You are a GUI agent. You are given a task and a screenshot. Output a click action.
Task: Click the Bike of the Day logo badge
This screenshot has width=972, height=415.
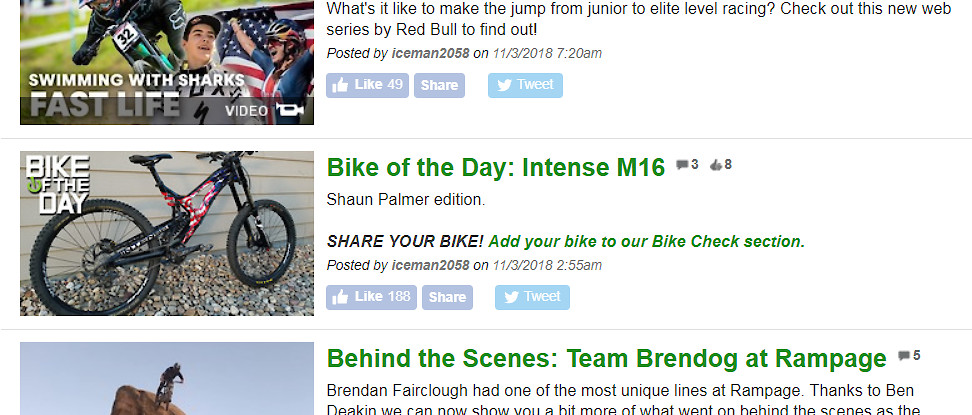pyautogui.click(x=57, y=184)
